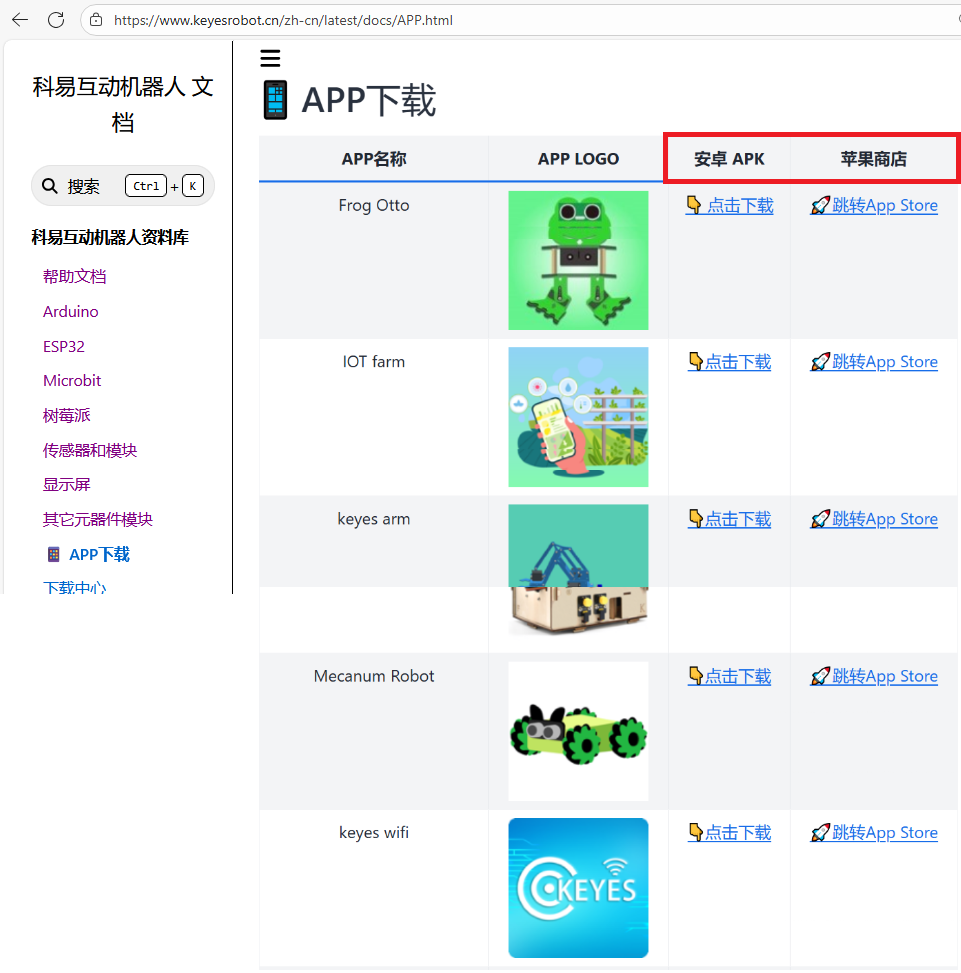Open the App Store link for Mecanum Robot
961x973 pixels.
(x=874, y=676)
